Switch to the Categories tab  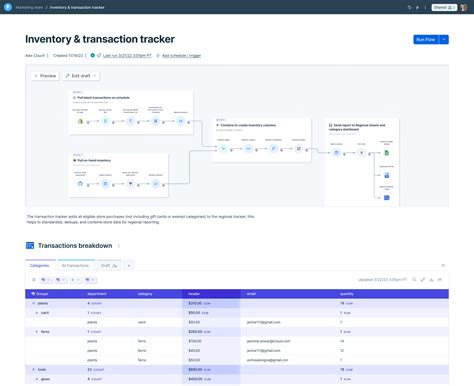tap(39, 265)
